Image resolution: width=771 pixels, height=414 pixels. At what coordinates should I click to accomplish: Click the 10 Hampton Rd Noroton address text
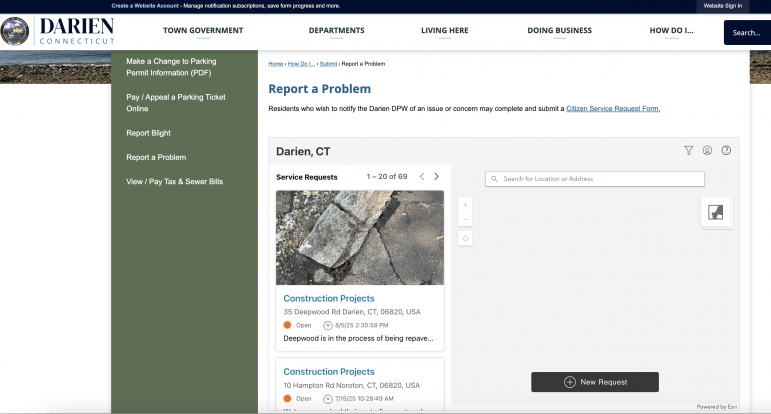[x=352, y=385]
